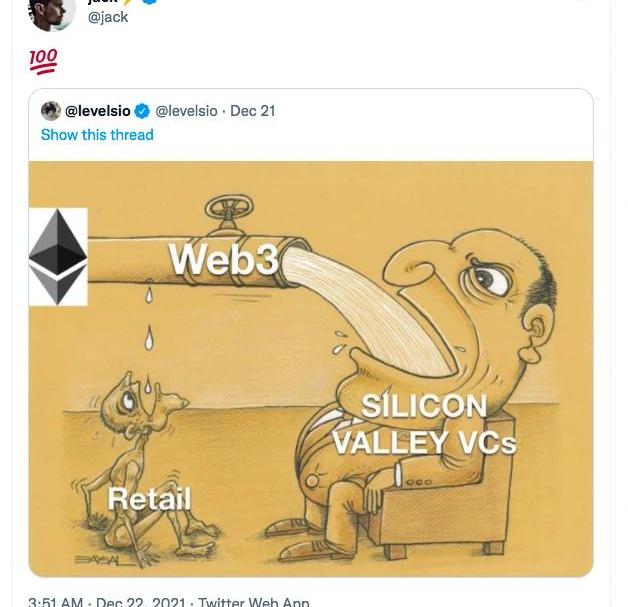Click the SILICON VALLEY VCs caption
Screen dimensions: 628x607
(424, 424)
